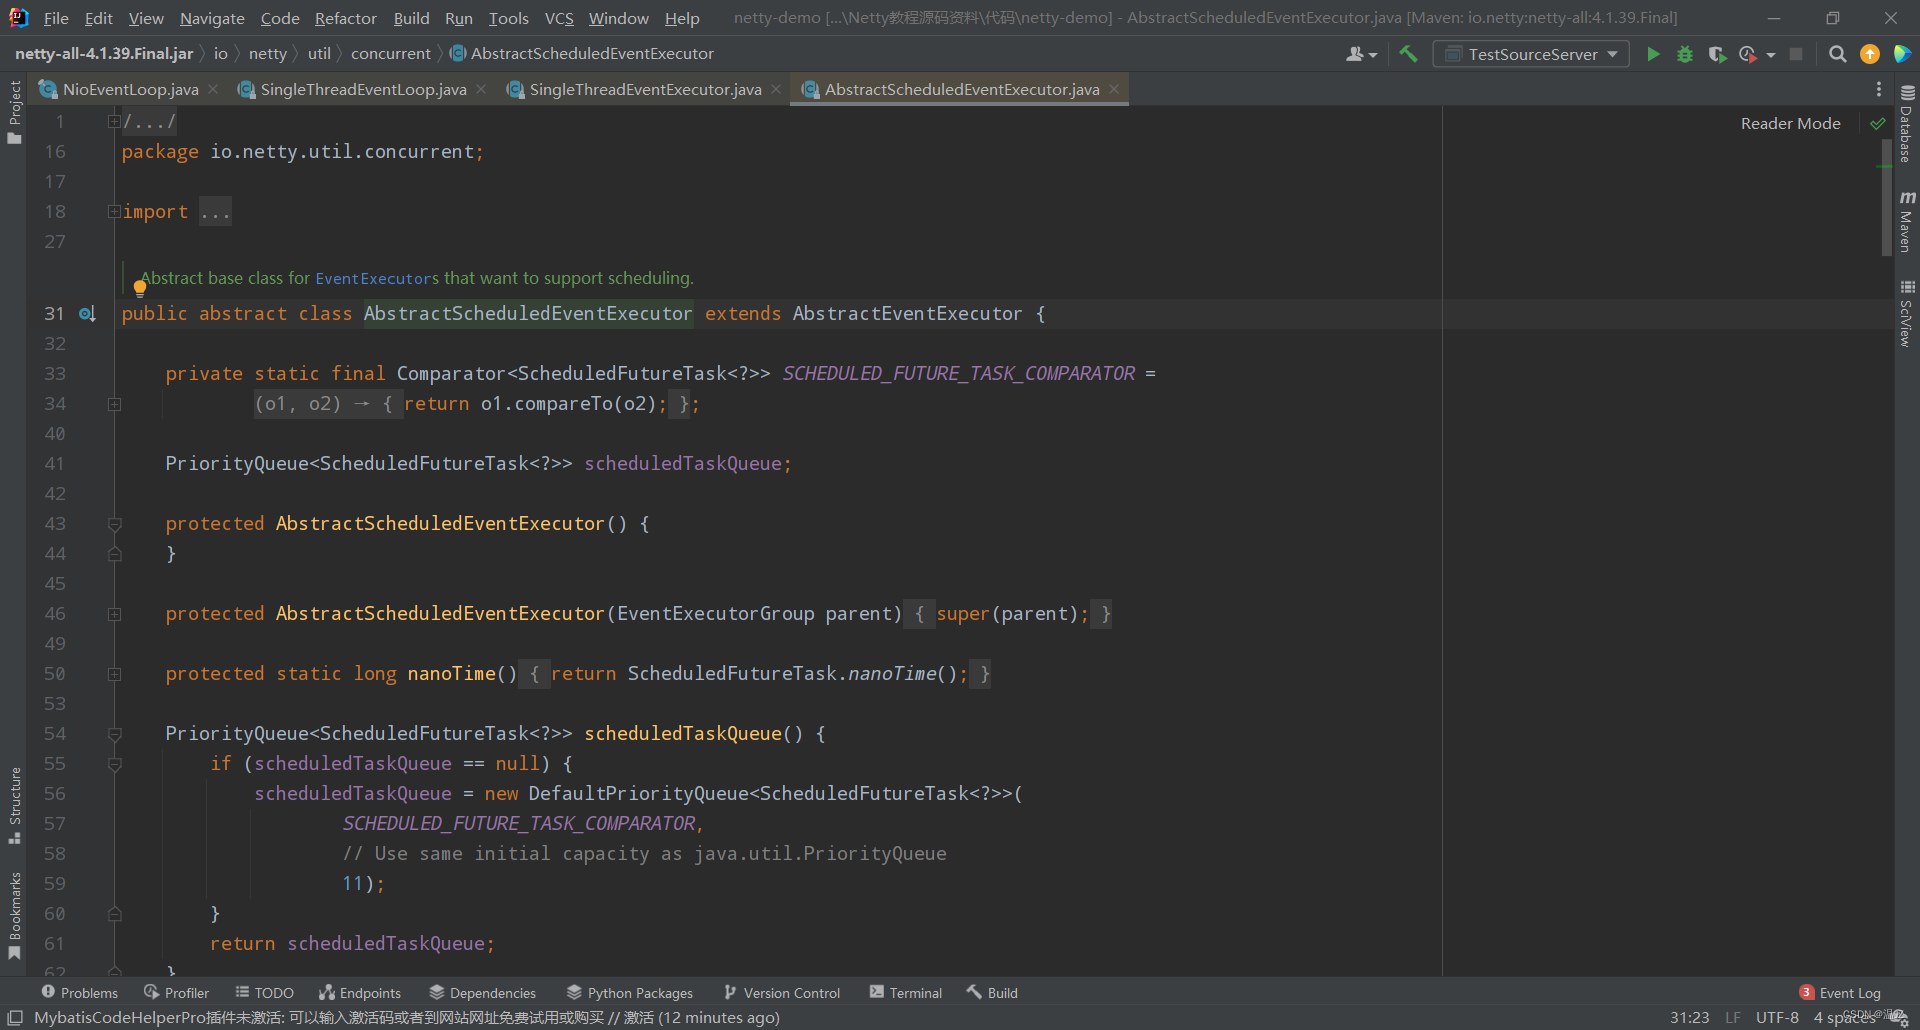The height and width of the screenshot is (1030, 1920).
Task: Open the Endpoints tool window
Action: (359, 993)
